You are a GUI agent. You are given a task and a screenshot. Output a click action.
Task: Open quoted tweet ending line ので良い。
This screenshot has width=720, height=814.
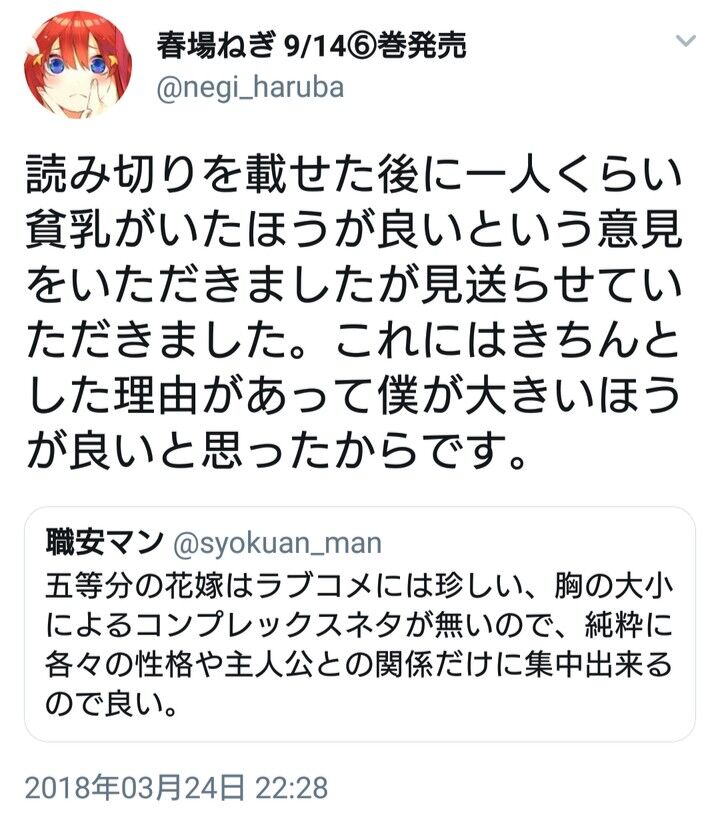pos(112,704)
